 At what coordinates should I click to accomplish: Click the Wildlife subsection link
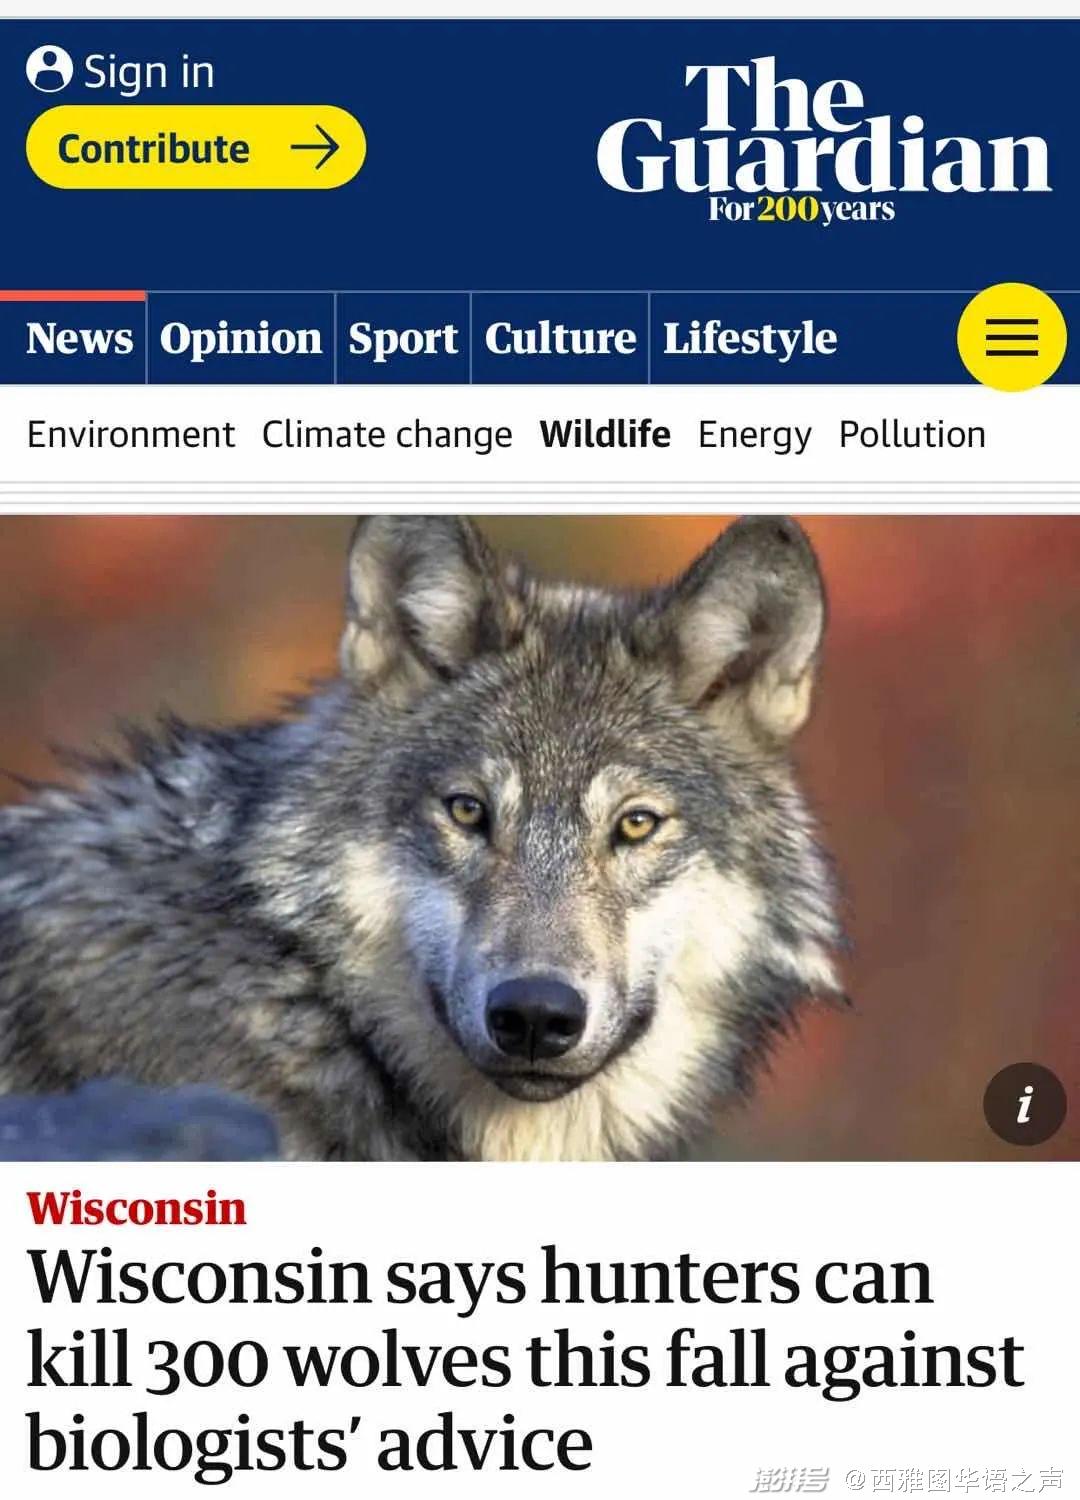(x=605, y=434)
